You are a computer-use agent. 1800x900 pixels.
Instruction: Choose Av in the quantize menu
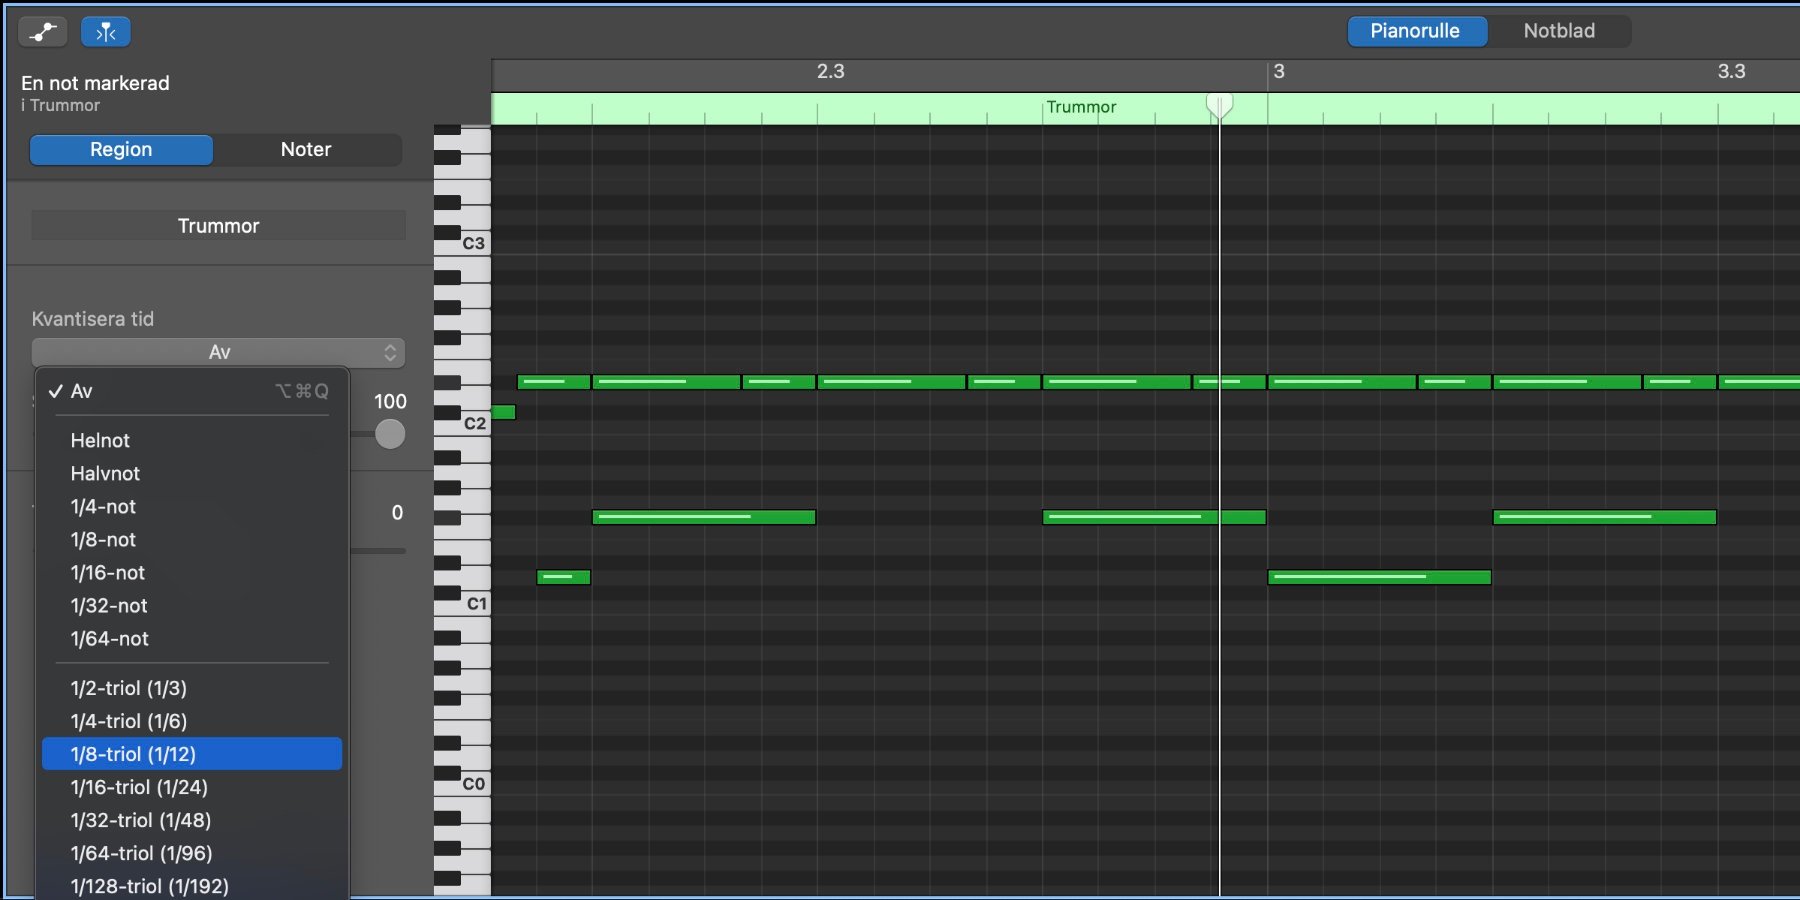tap(82, 391)
